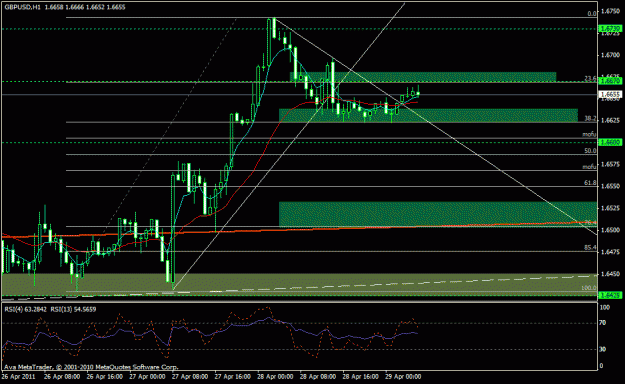The image size is (625, 384).
Task: Select the RSI(13) 54.5659 indicator label
Action: pyautogui.click(x=73, y=309)
